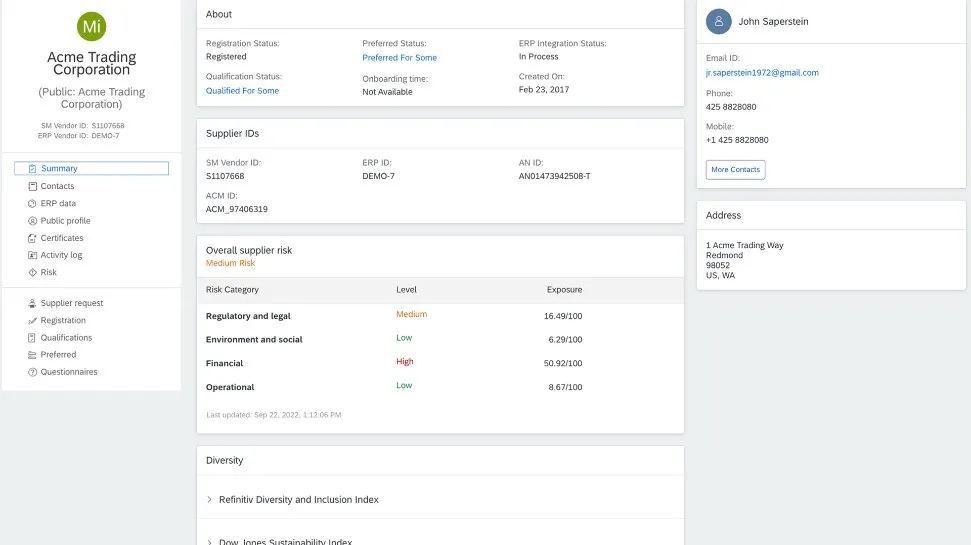Click John Saperstein's contact avatar
The width and height of the screenshot is (971, 545).
click(718, 21)
